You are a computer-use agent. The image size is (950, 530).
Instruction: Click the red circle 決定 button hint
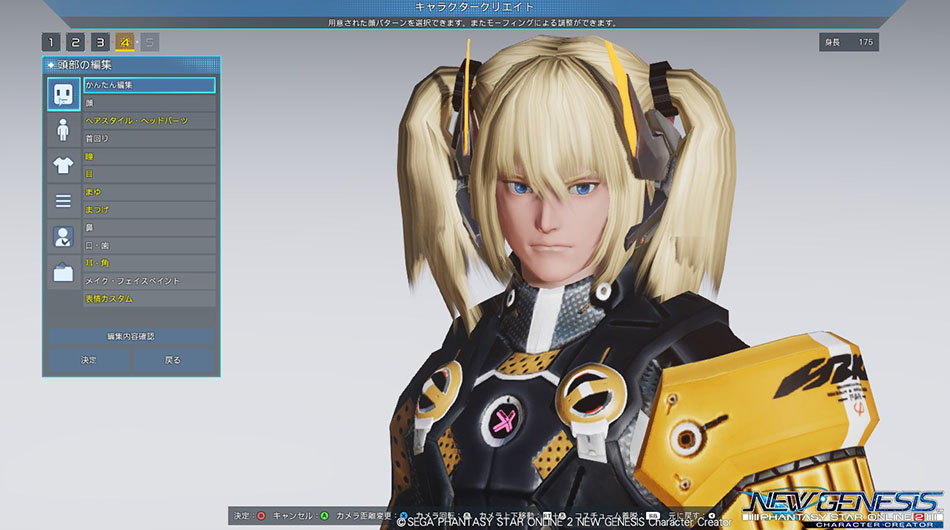click(x=261, y=516)
